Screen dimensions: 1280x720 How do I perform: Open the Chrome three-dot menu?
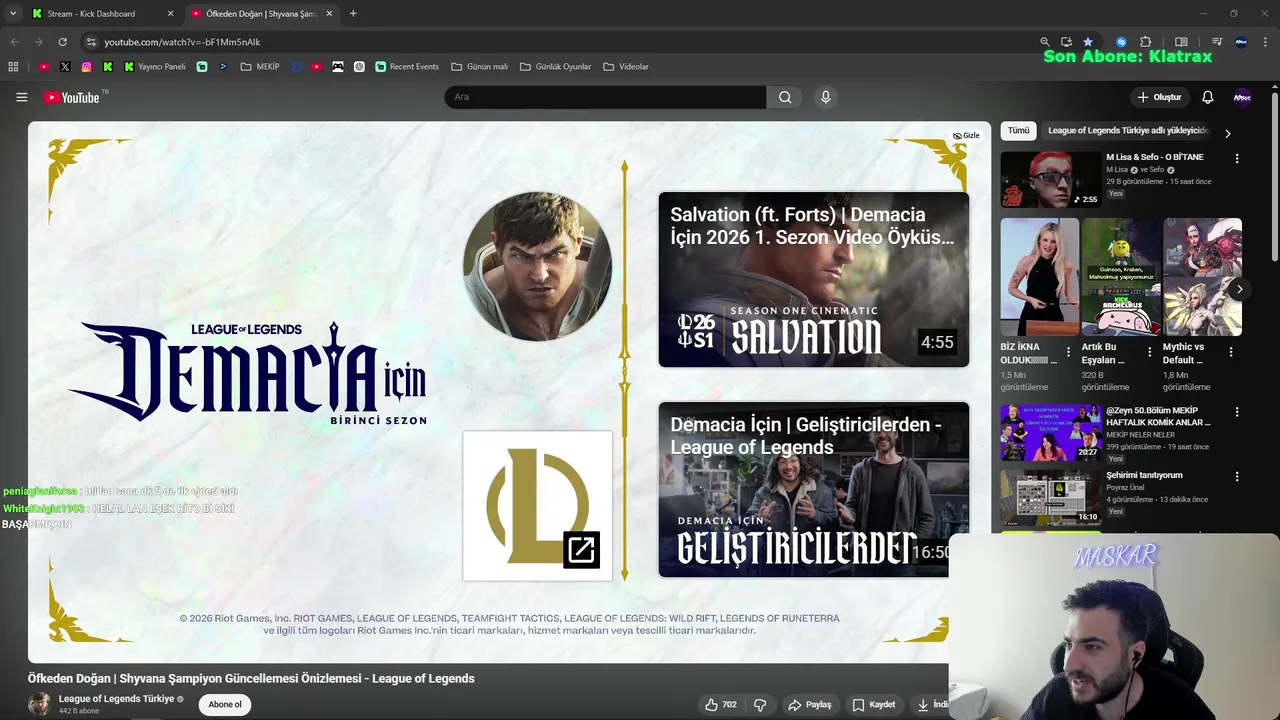pyautogui.click(x=1265, y=42)
